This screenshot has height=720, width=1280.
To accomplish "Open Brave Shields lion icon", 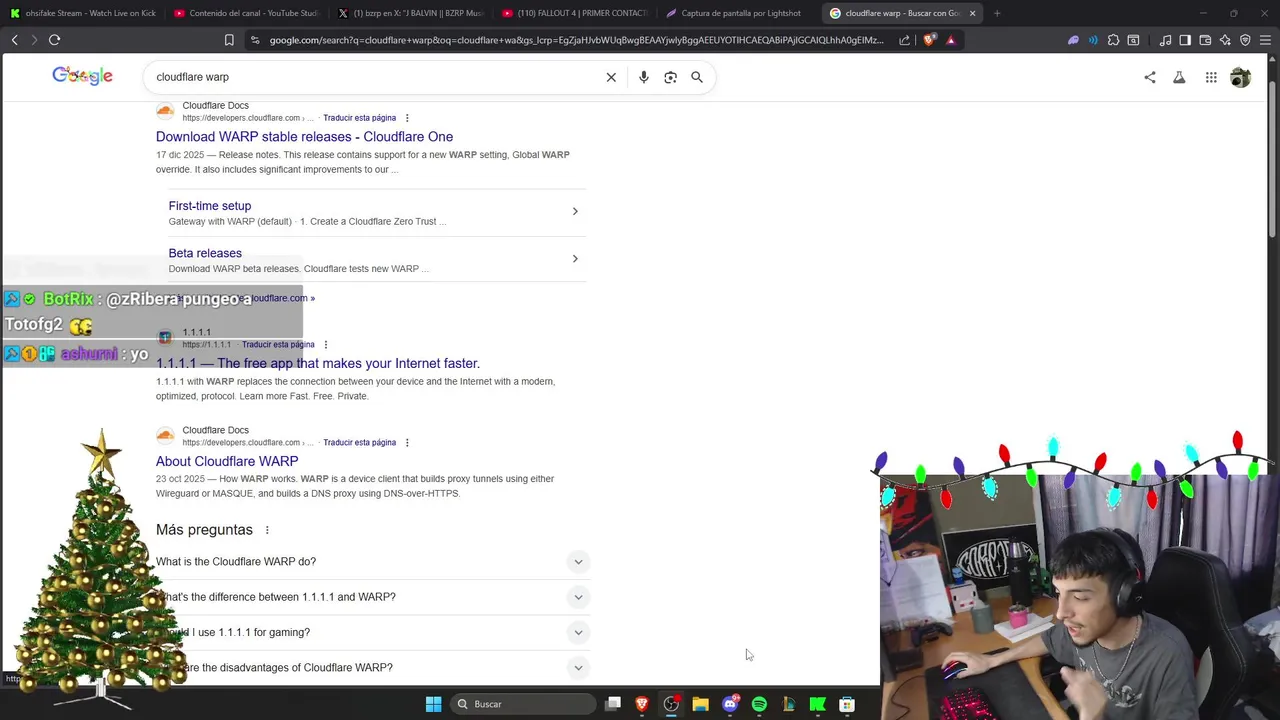I will (x=929, y=40).
